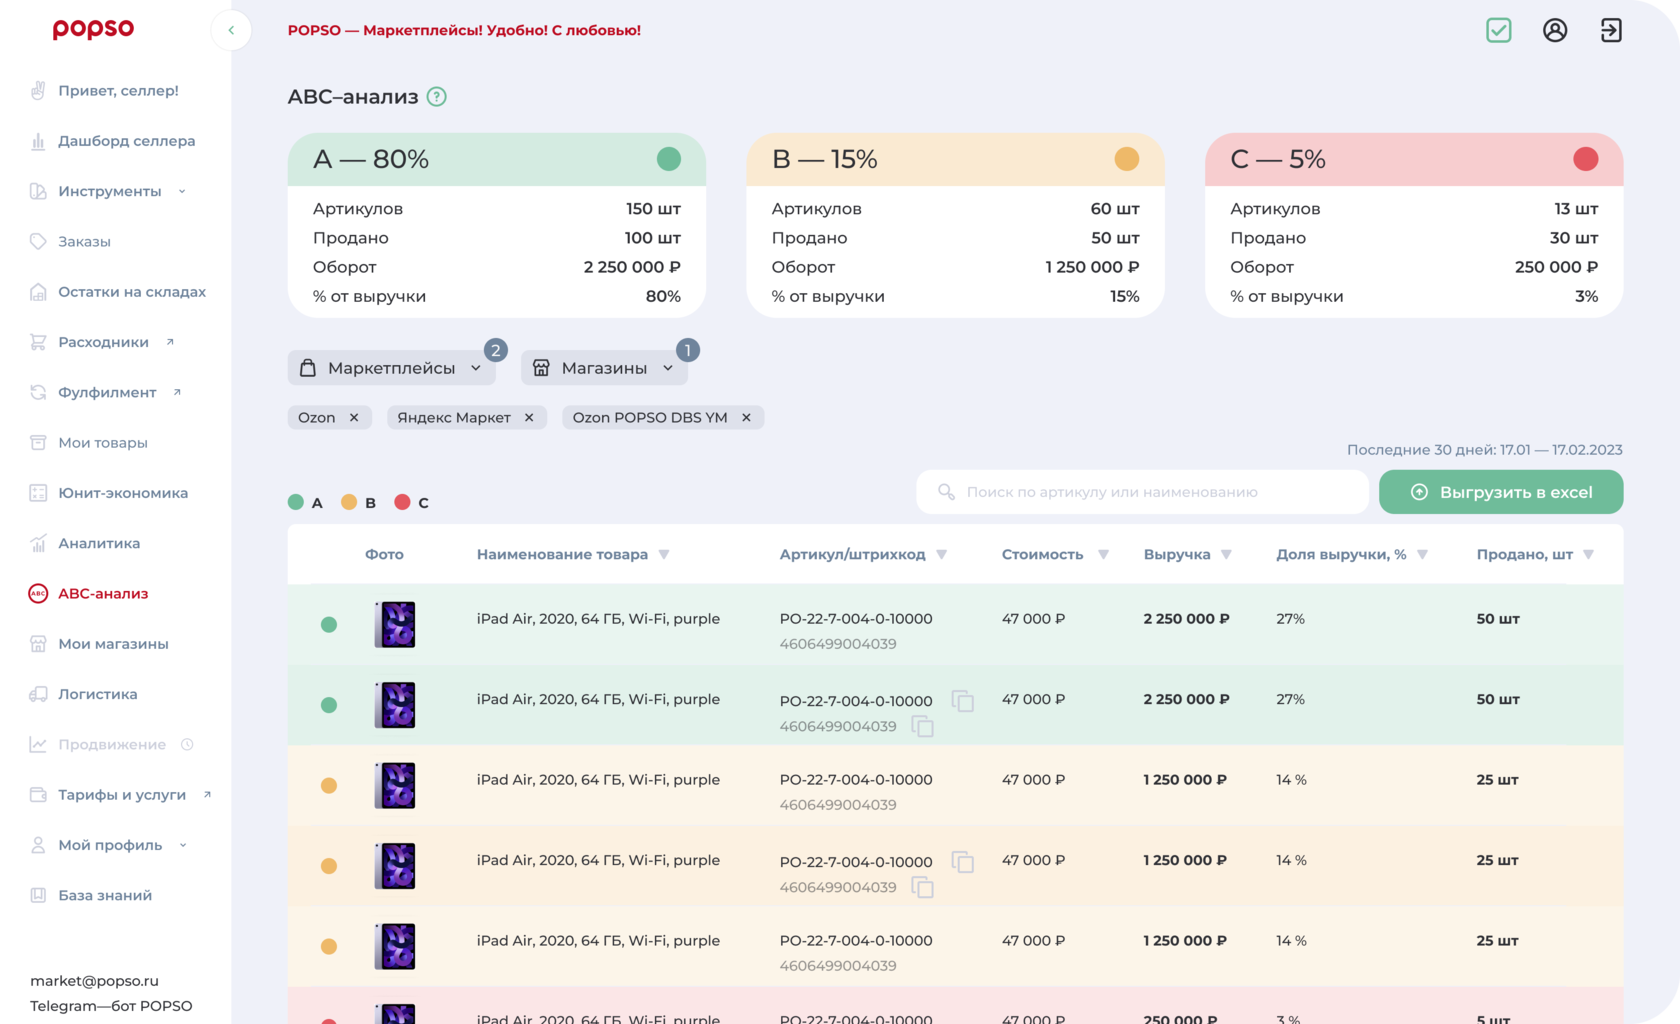Remove the Ozon filter chip

click(354, 418)
